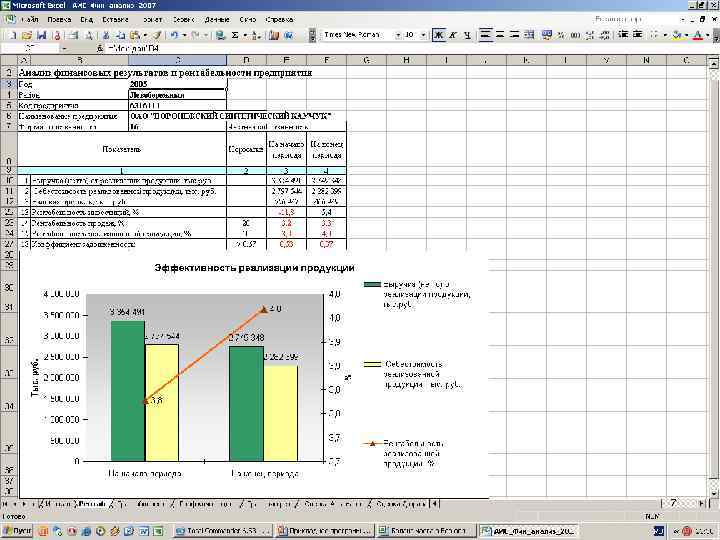Viewport: 720px width, 540px height.
Task: Switch to Total Commander in taskbar
Action: (224, 531)
